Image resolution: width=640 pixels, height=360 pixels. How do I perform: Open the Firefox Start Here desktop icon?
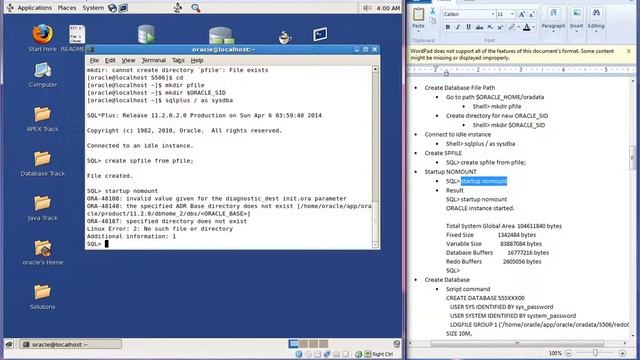tap(42, 35)
